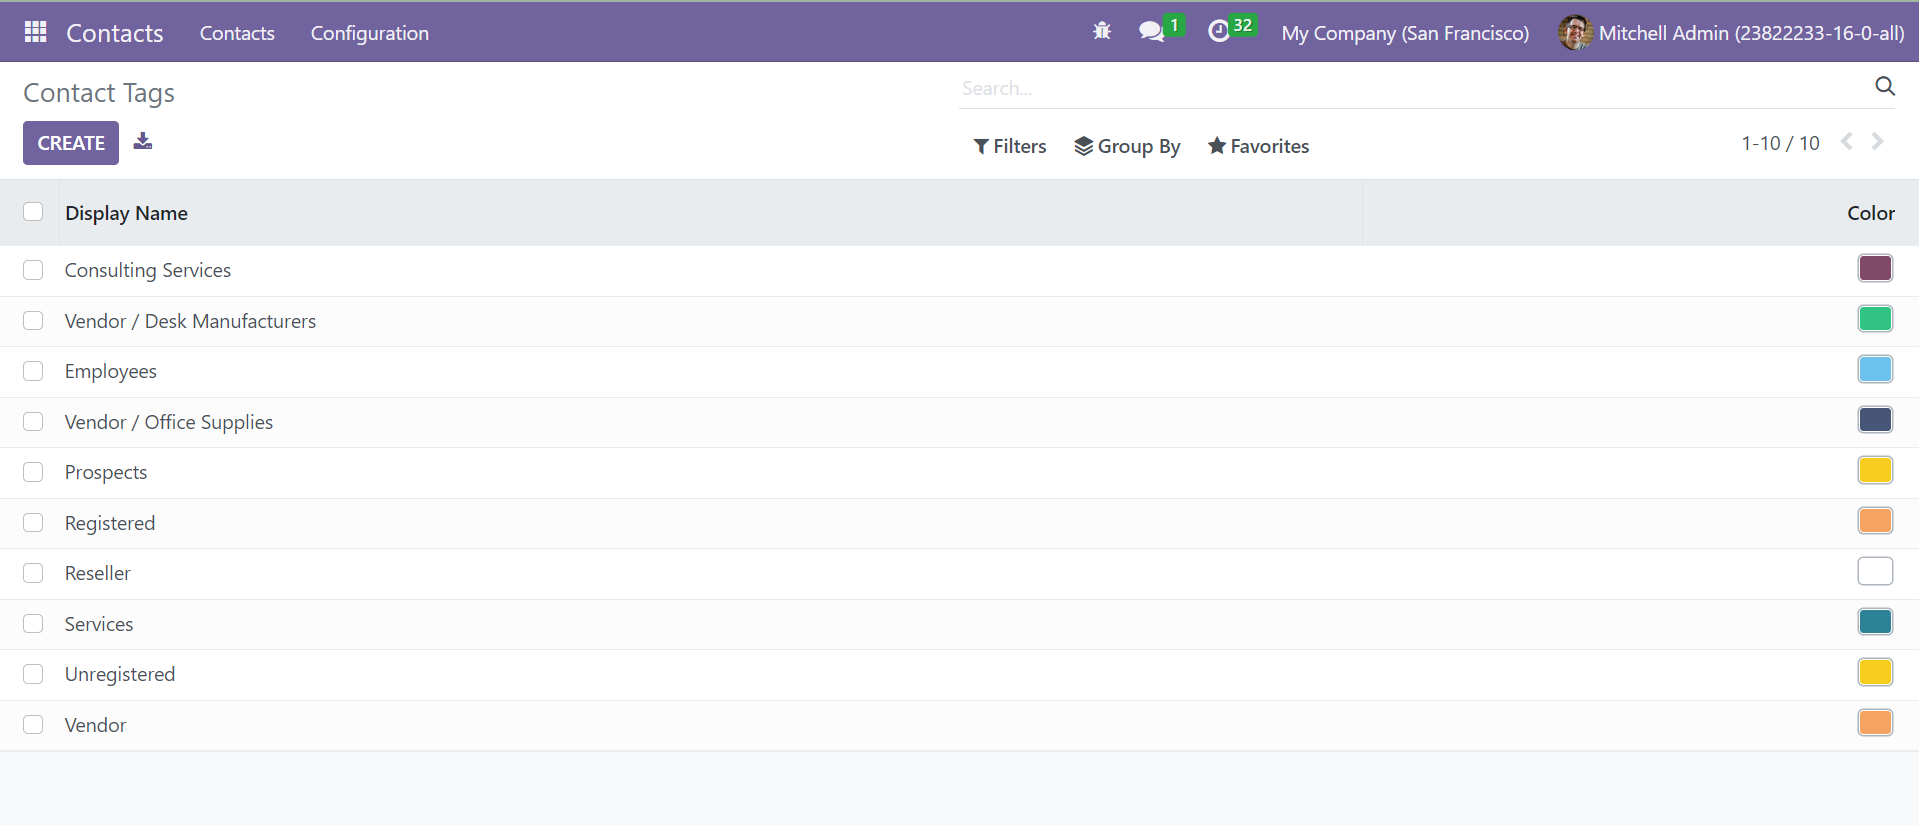Image resolution: width=1919 pixels, height=825 pixels.
Task: Check the Registered row checkbox
Action: (33, 523)
